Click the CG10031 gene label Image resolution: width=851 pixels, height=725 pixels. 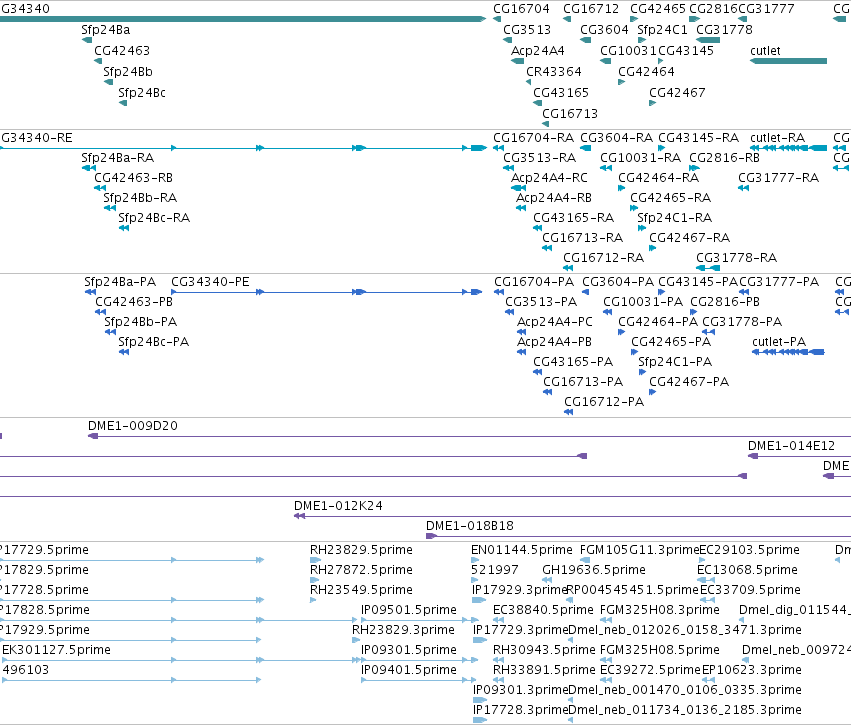click(628, 51)
